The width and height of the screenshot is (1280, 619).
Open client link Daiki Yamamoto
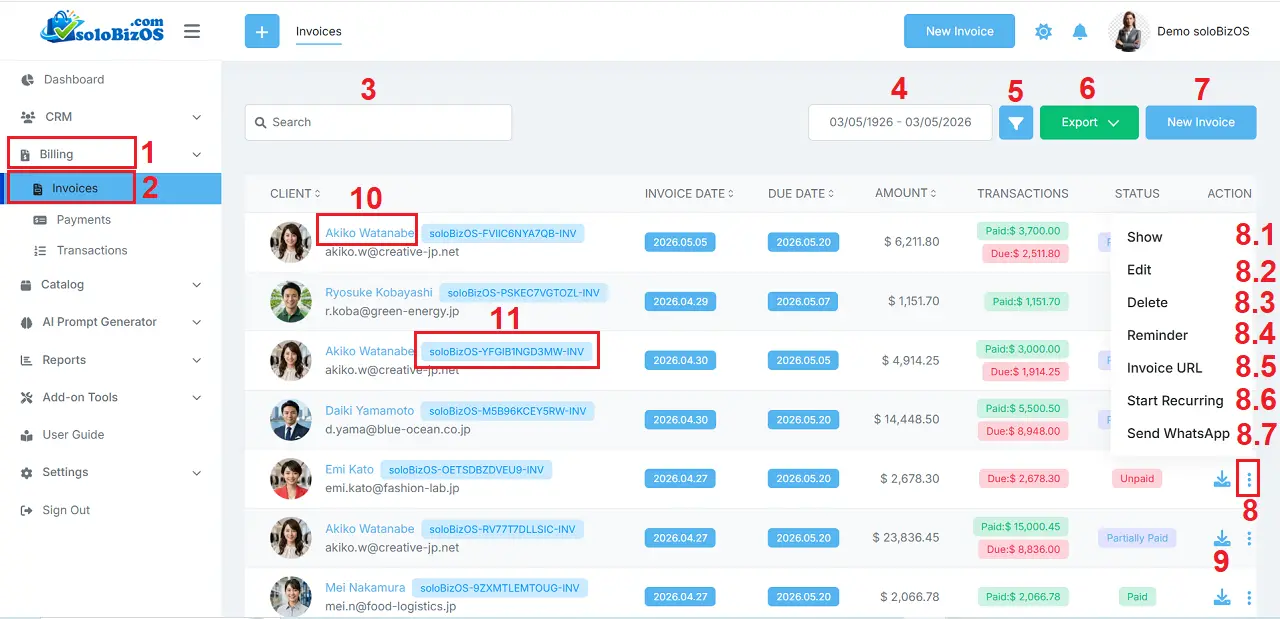pos(369,411)
